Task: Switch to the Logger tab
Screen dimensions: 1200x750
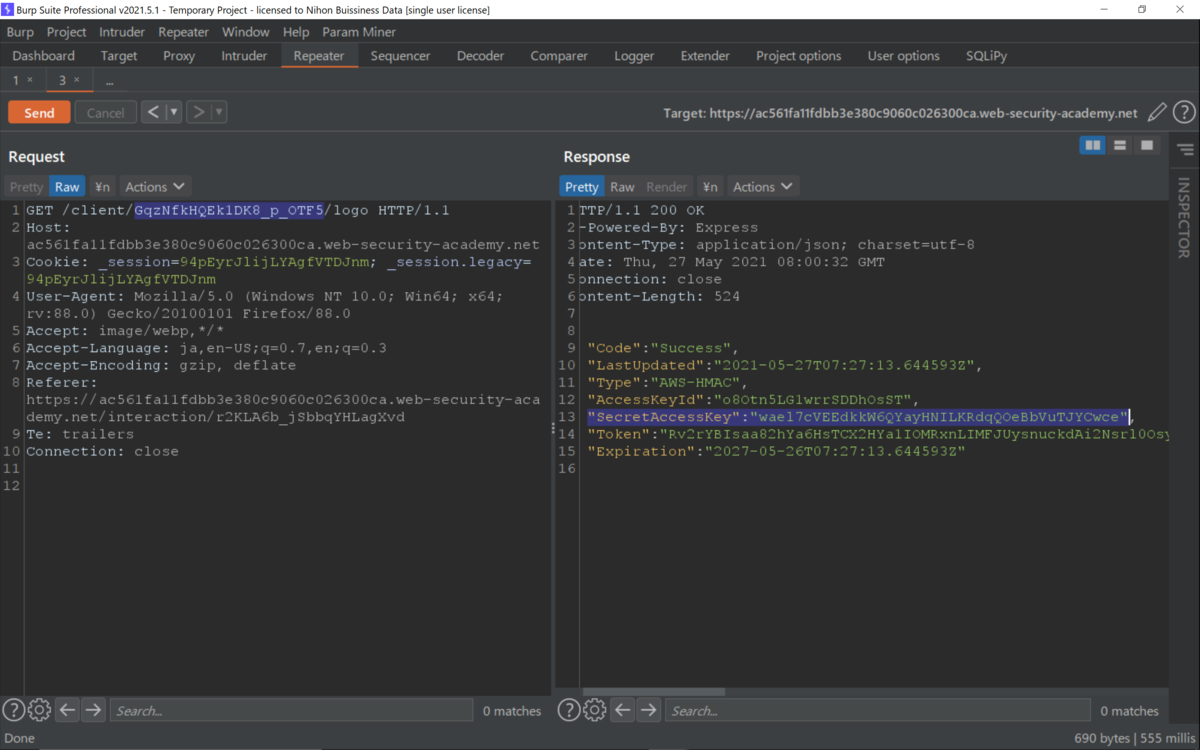Action: coord(634,56)
